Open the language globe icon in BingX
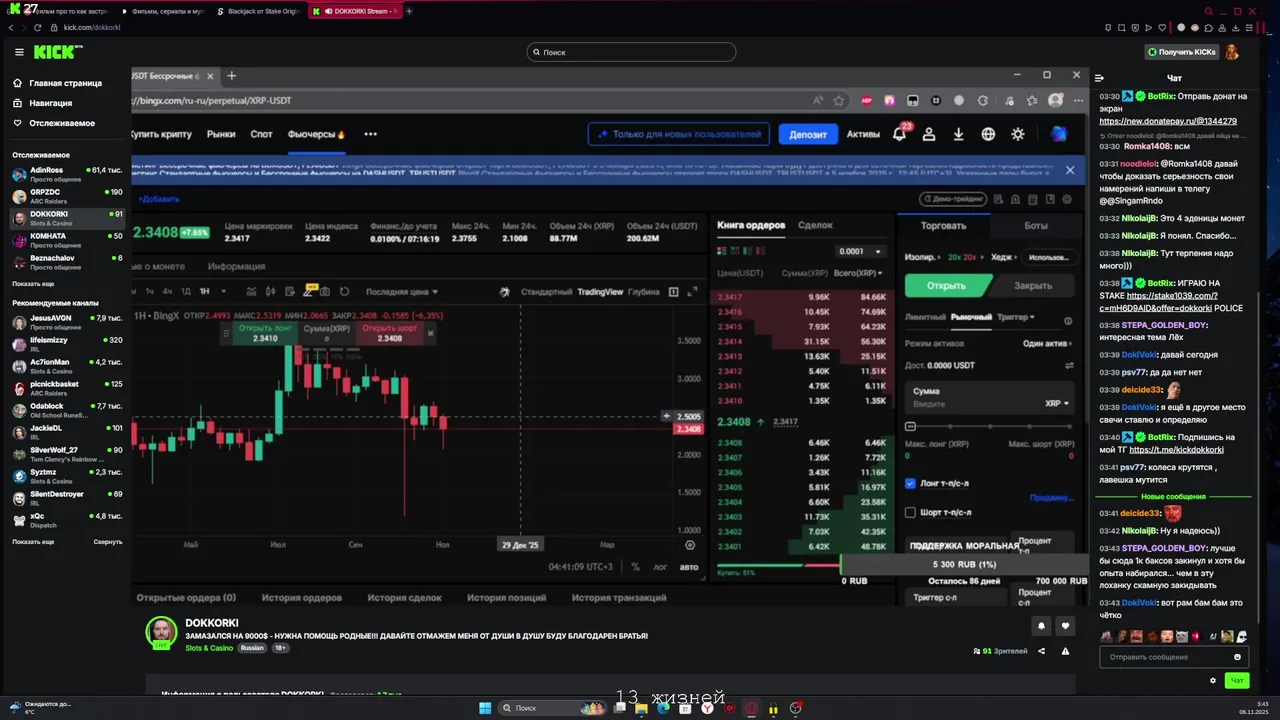Viewport: 1280px width, 720px height. click(988, 134)
